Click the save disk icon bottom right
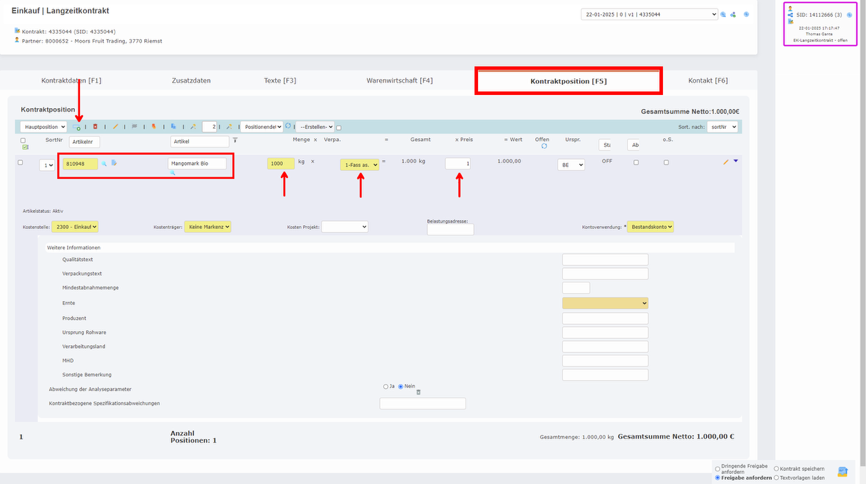This screenshot has height=484, width=866. point(842,472)
